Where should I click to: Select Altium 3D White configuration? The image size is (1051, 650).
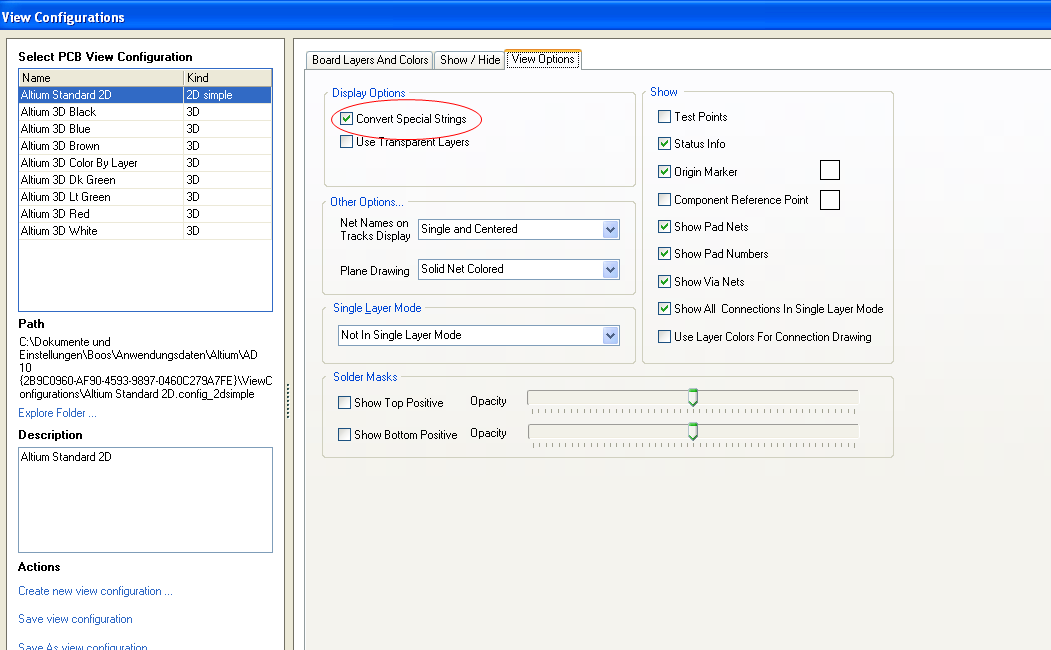pos(145,231)
